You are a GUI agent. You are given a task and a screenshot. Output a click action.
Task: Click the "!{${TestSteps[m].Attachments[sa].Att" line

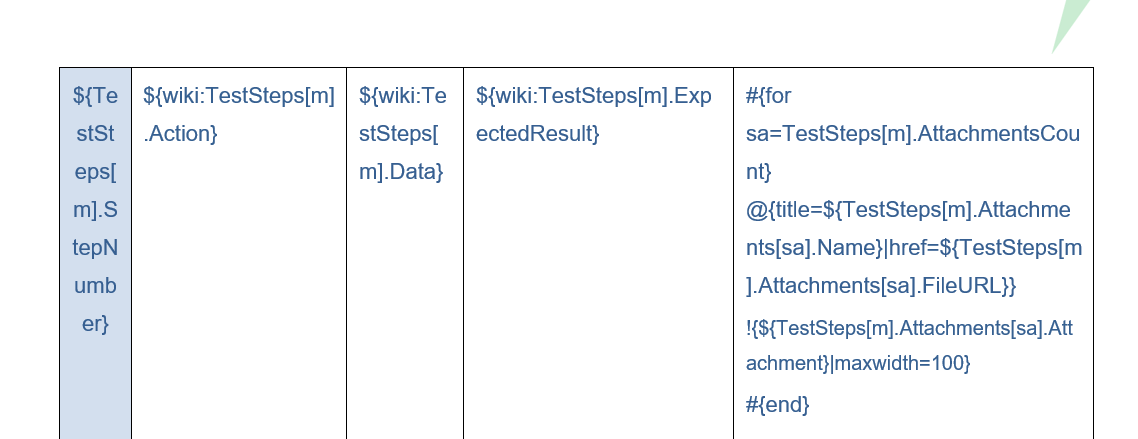click(x=909, y=328)
